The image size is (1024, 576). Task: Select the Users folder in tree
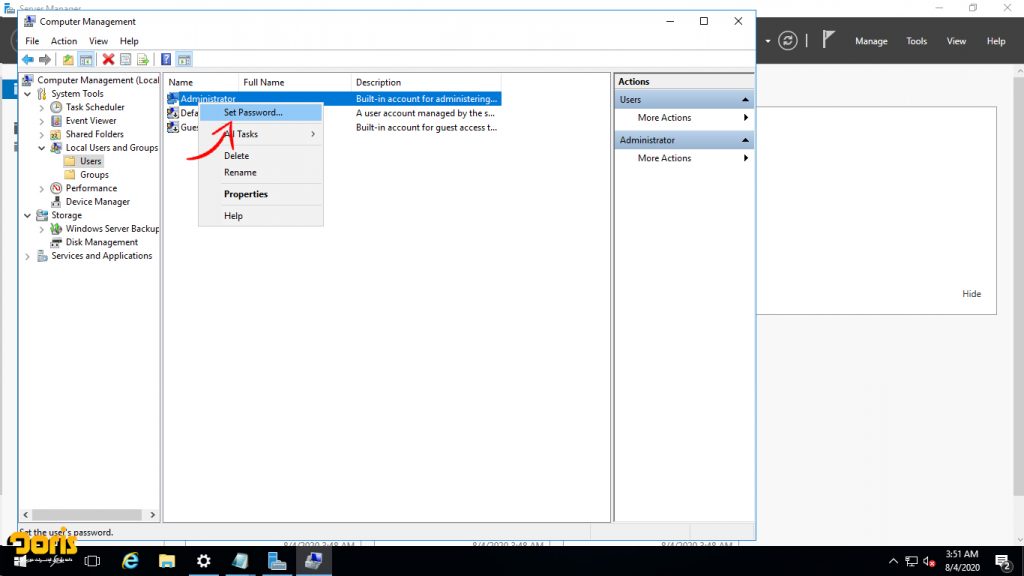(x=90, y=161)
